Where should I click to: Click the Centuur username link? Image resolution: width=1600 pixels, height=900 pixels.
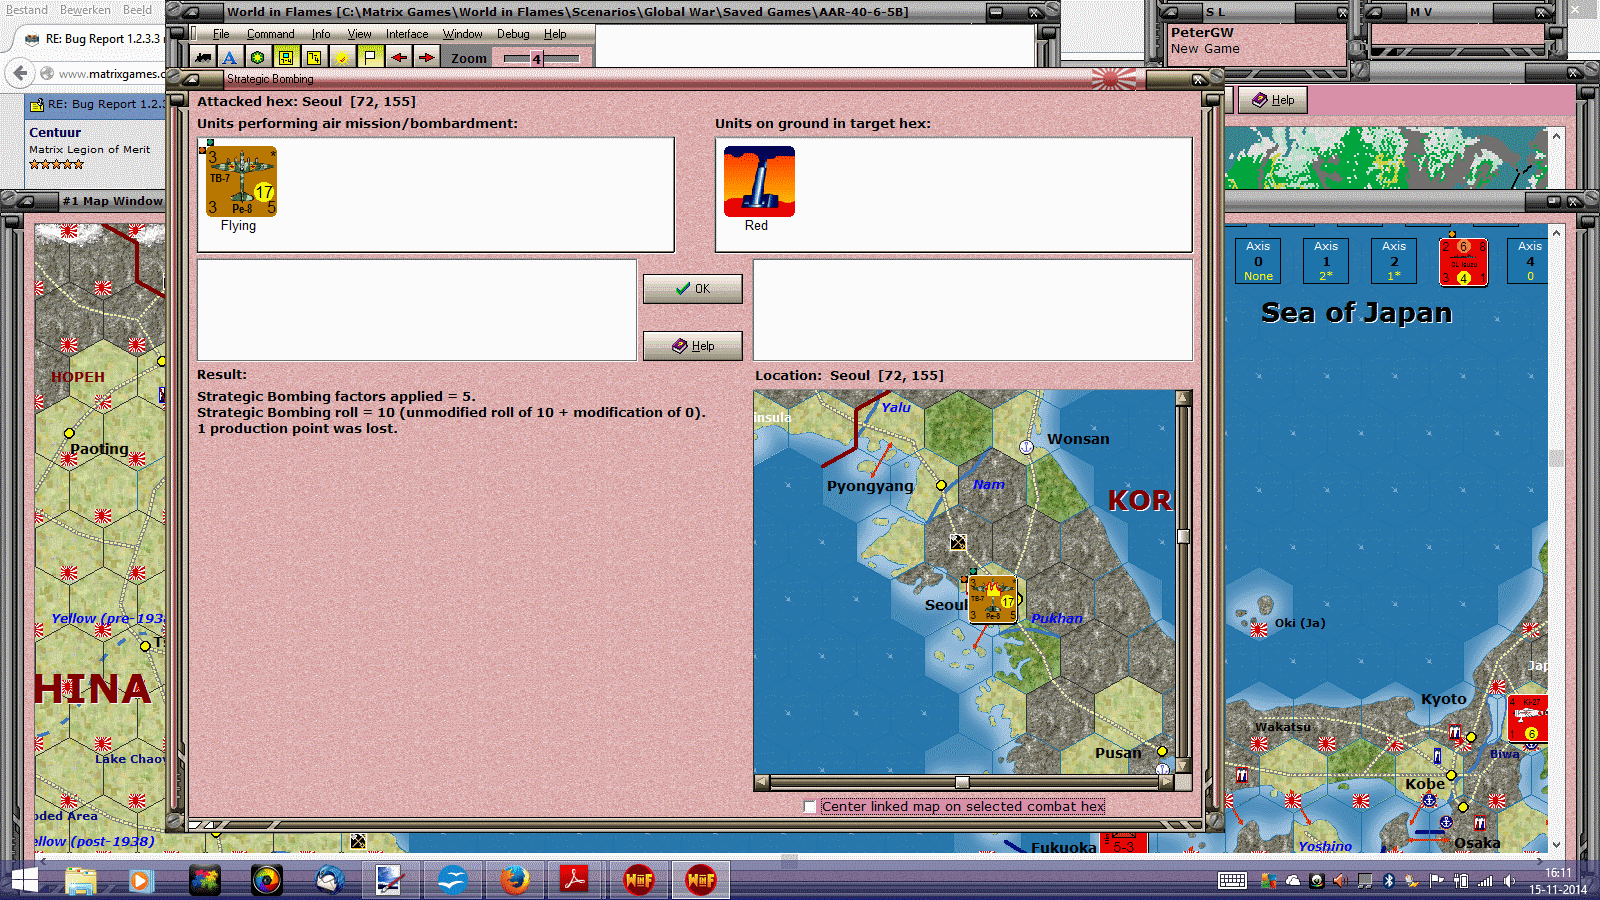(55, 133)
